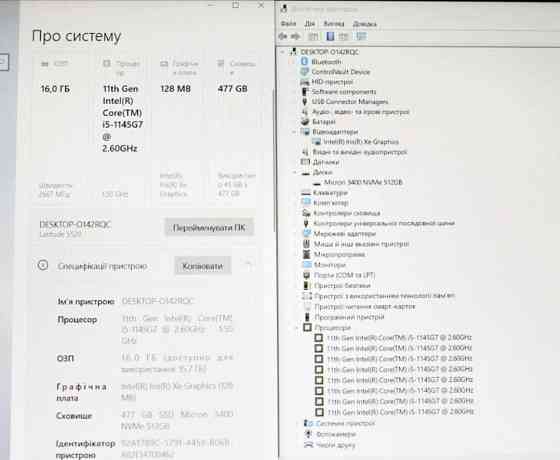The image size is (560, 460).
Task: Select Контролери універсальної послідовної шини item
Action: [384, 223]
